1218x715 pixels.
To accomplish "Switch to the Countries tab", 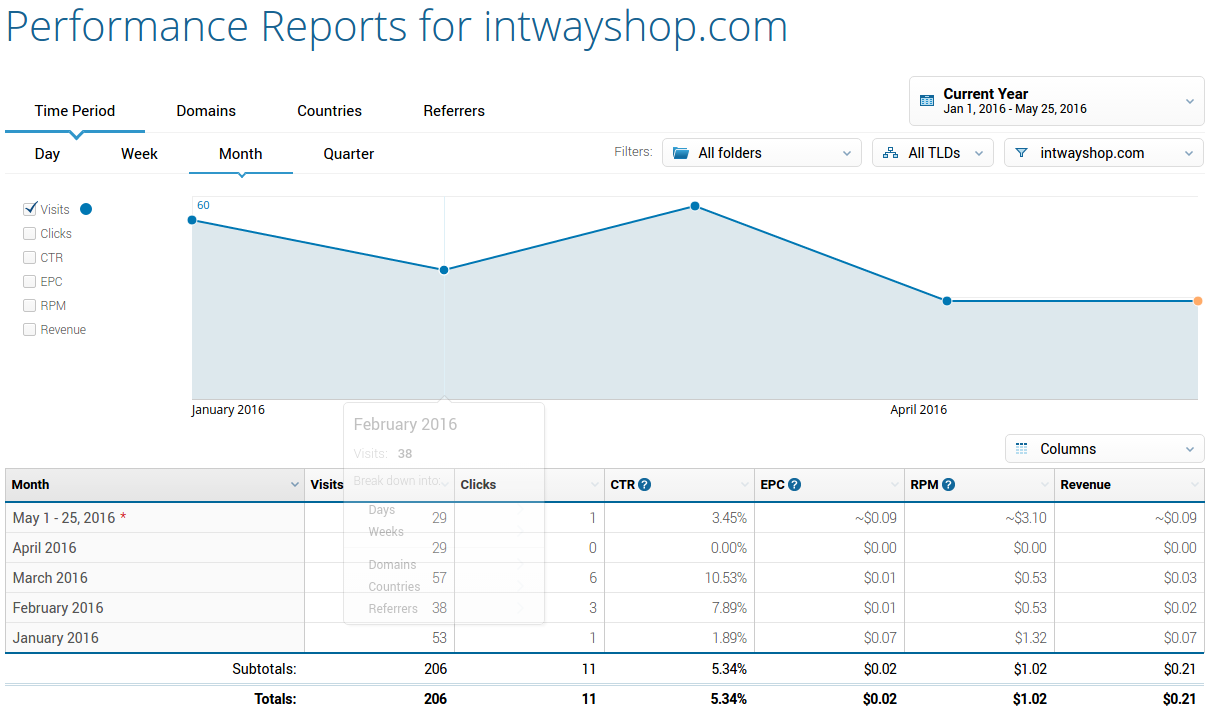I will pyautogui.click(x=329, y=111).
